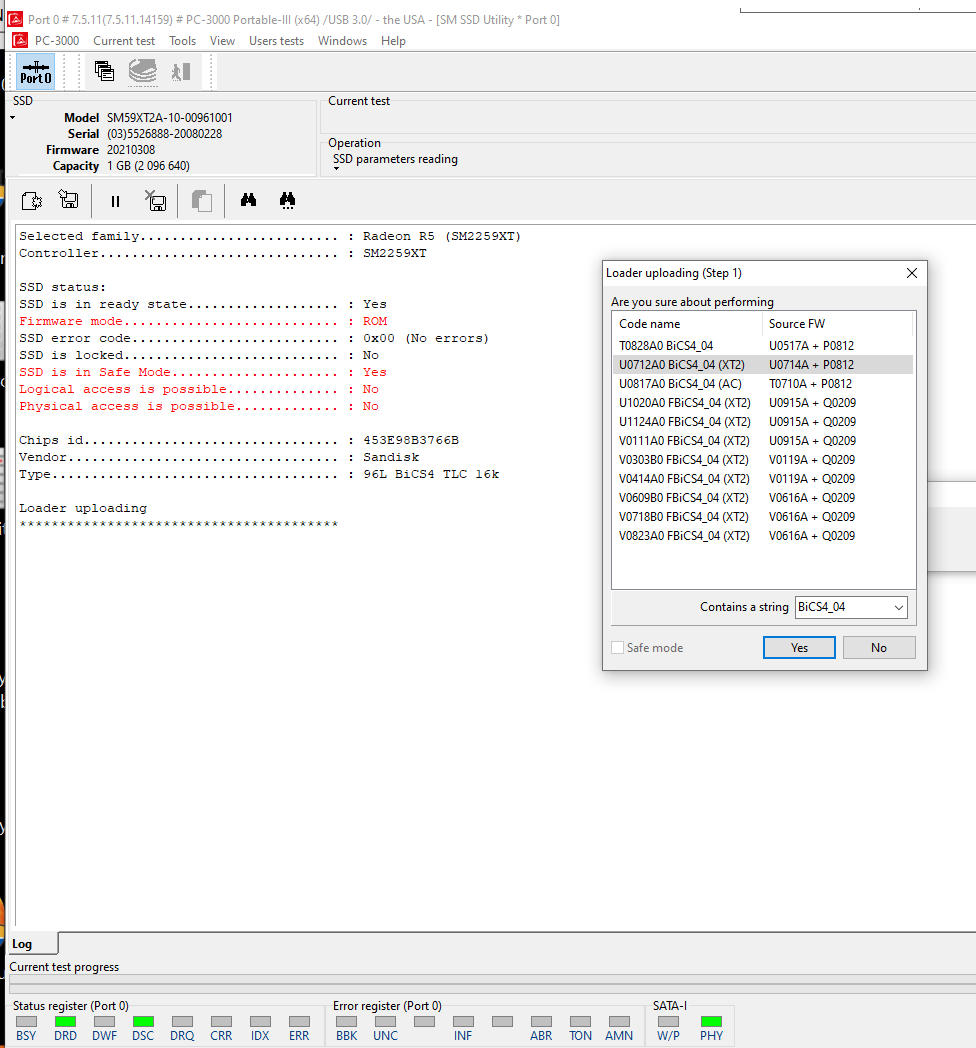976x1048 pixels.
Task: Click the BBK error register indicator
Action: [346, 1021]
